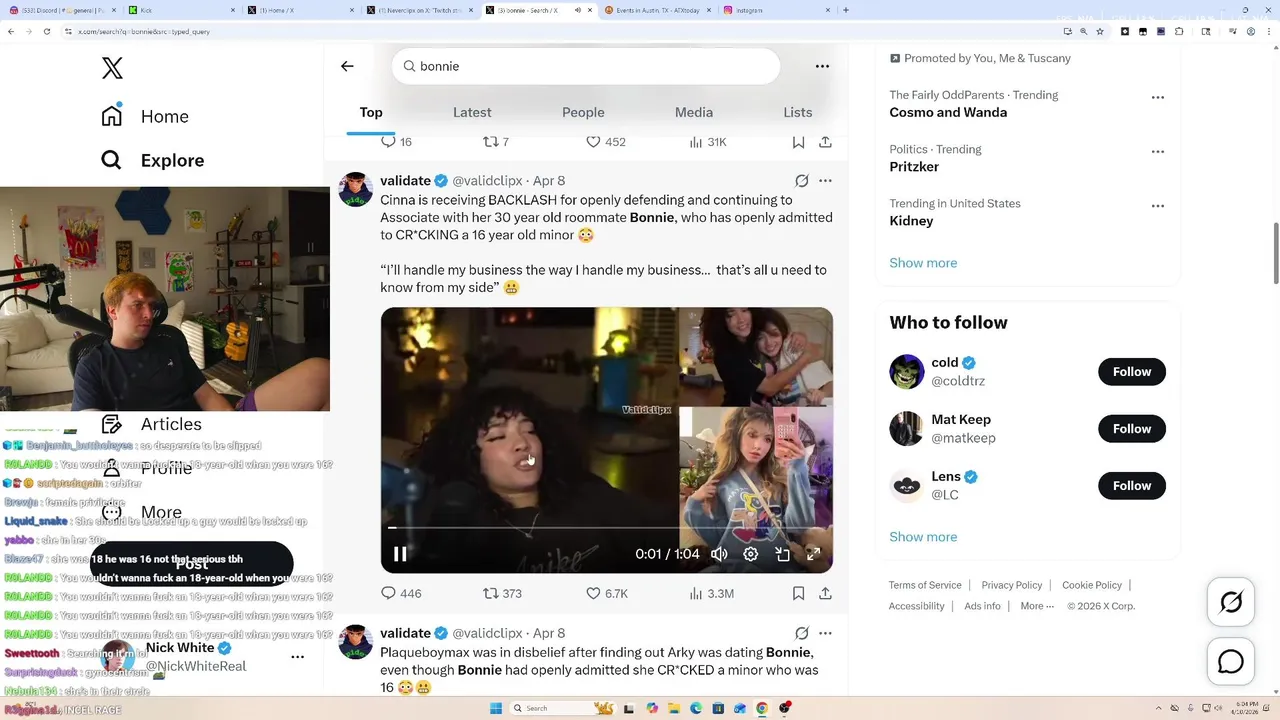This screenshot has height=720, width=1280.
Task: Go back with the arrow beside the search box
Action: point(347,66)
